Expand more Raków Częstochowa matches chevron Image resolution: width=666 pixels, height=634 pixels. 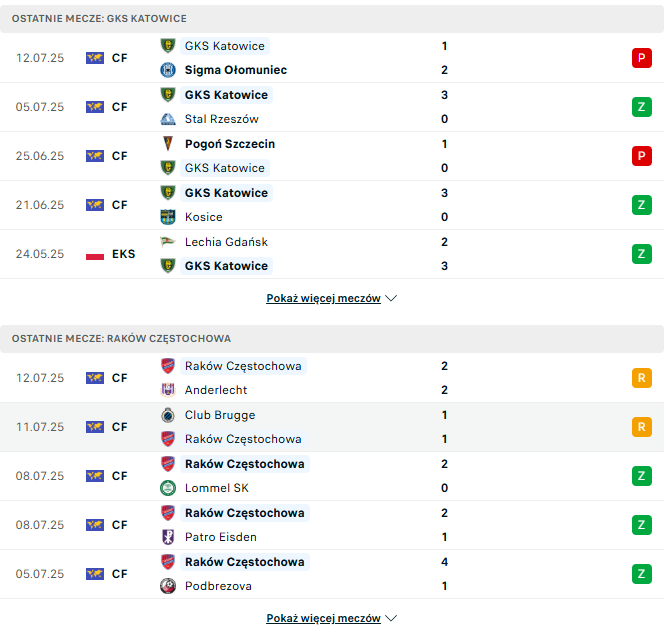click(391, 618)
